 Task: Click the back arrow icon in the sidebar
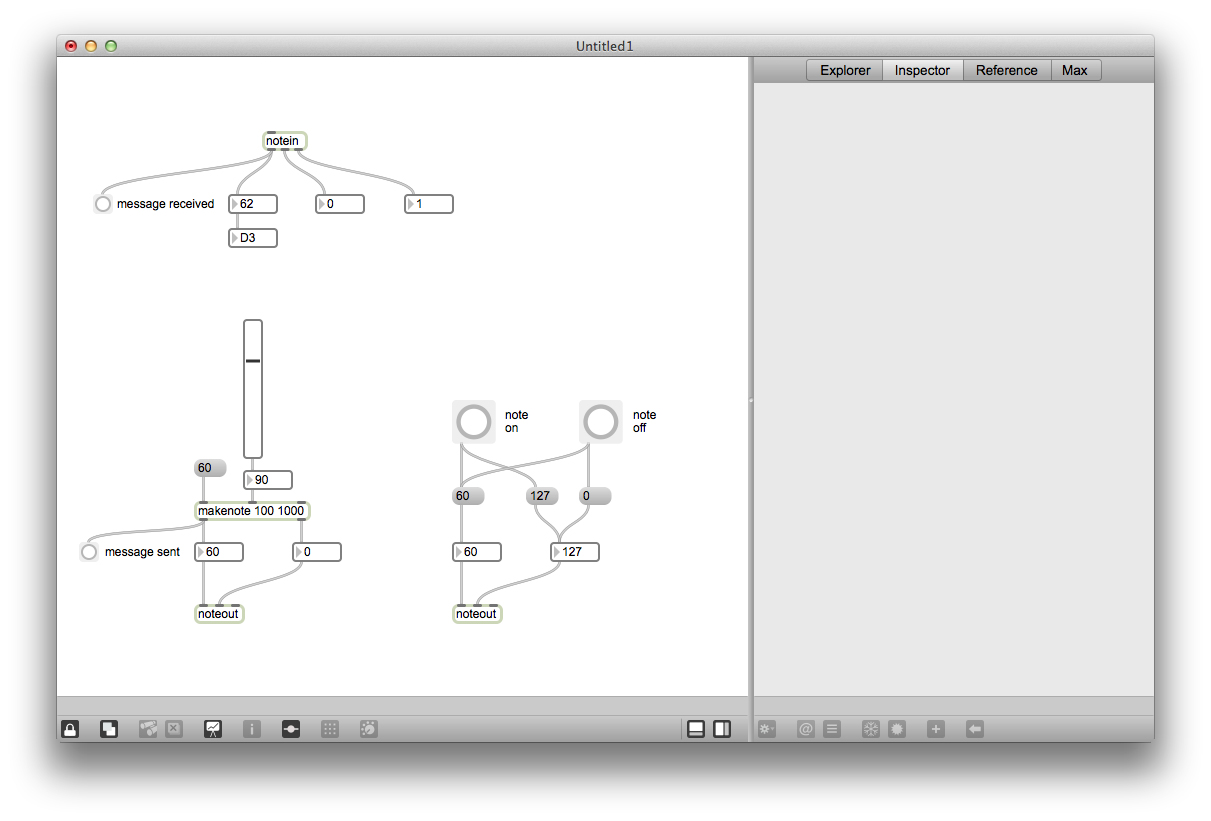[975, 729]
